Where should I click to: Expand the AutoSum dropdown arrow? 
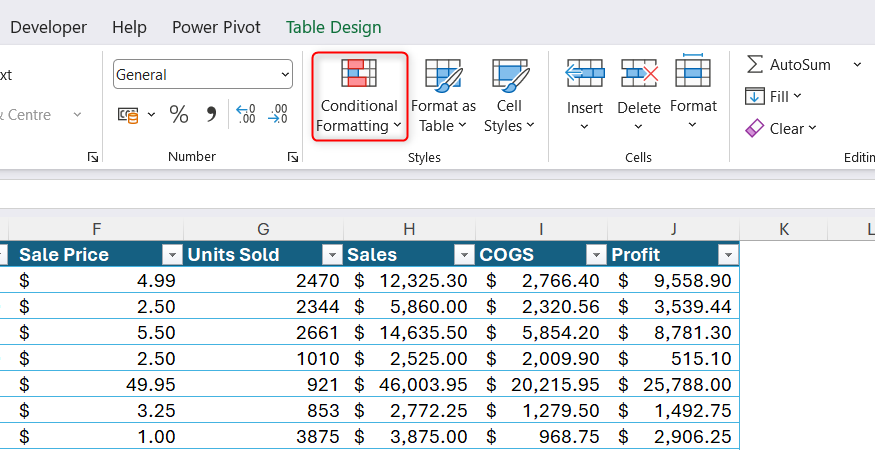pos(857,65)
